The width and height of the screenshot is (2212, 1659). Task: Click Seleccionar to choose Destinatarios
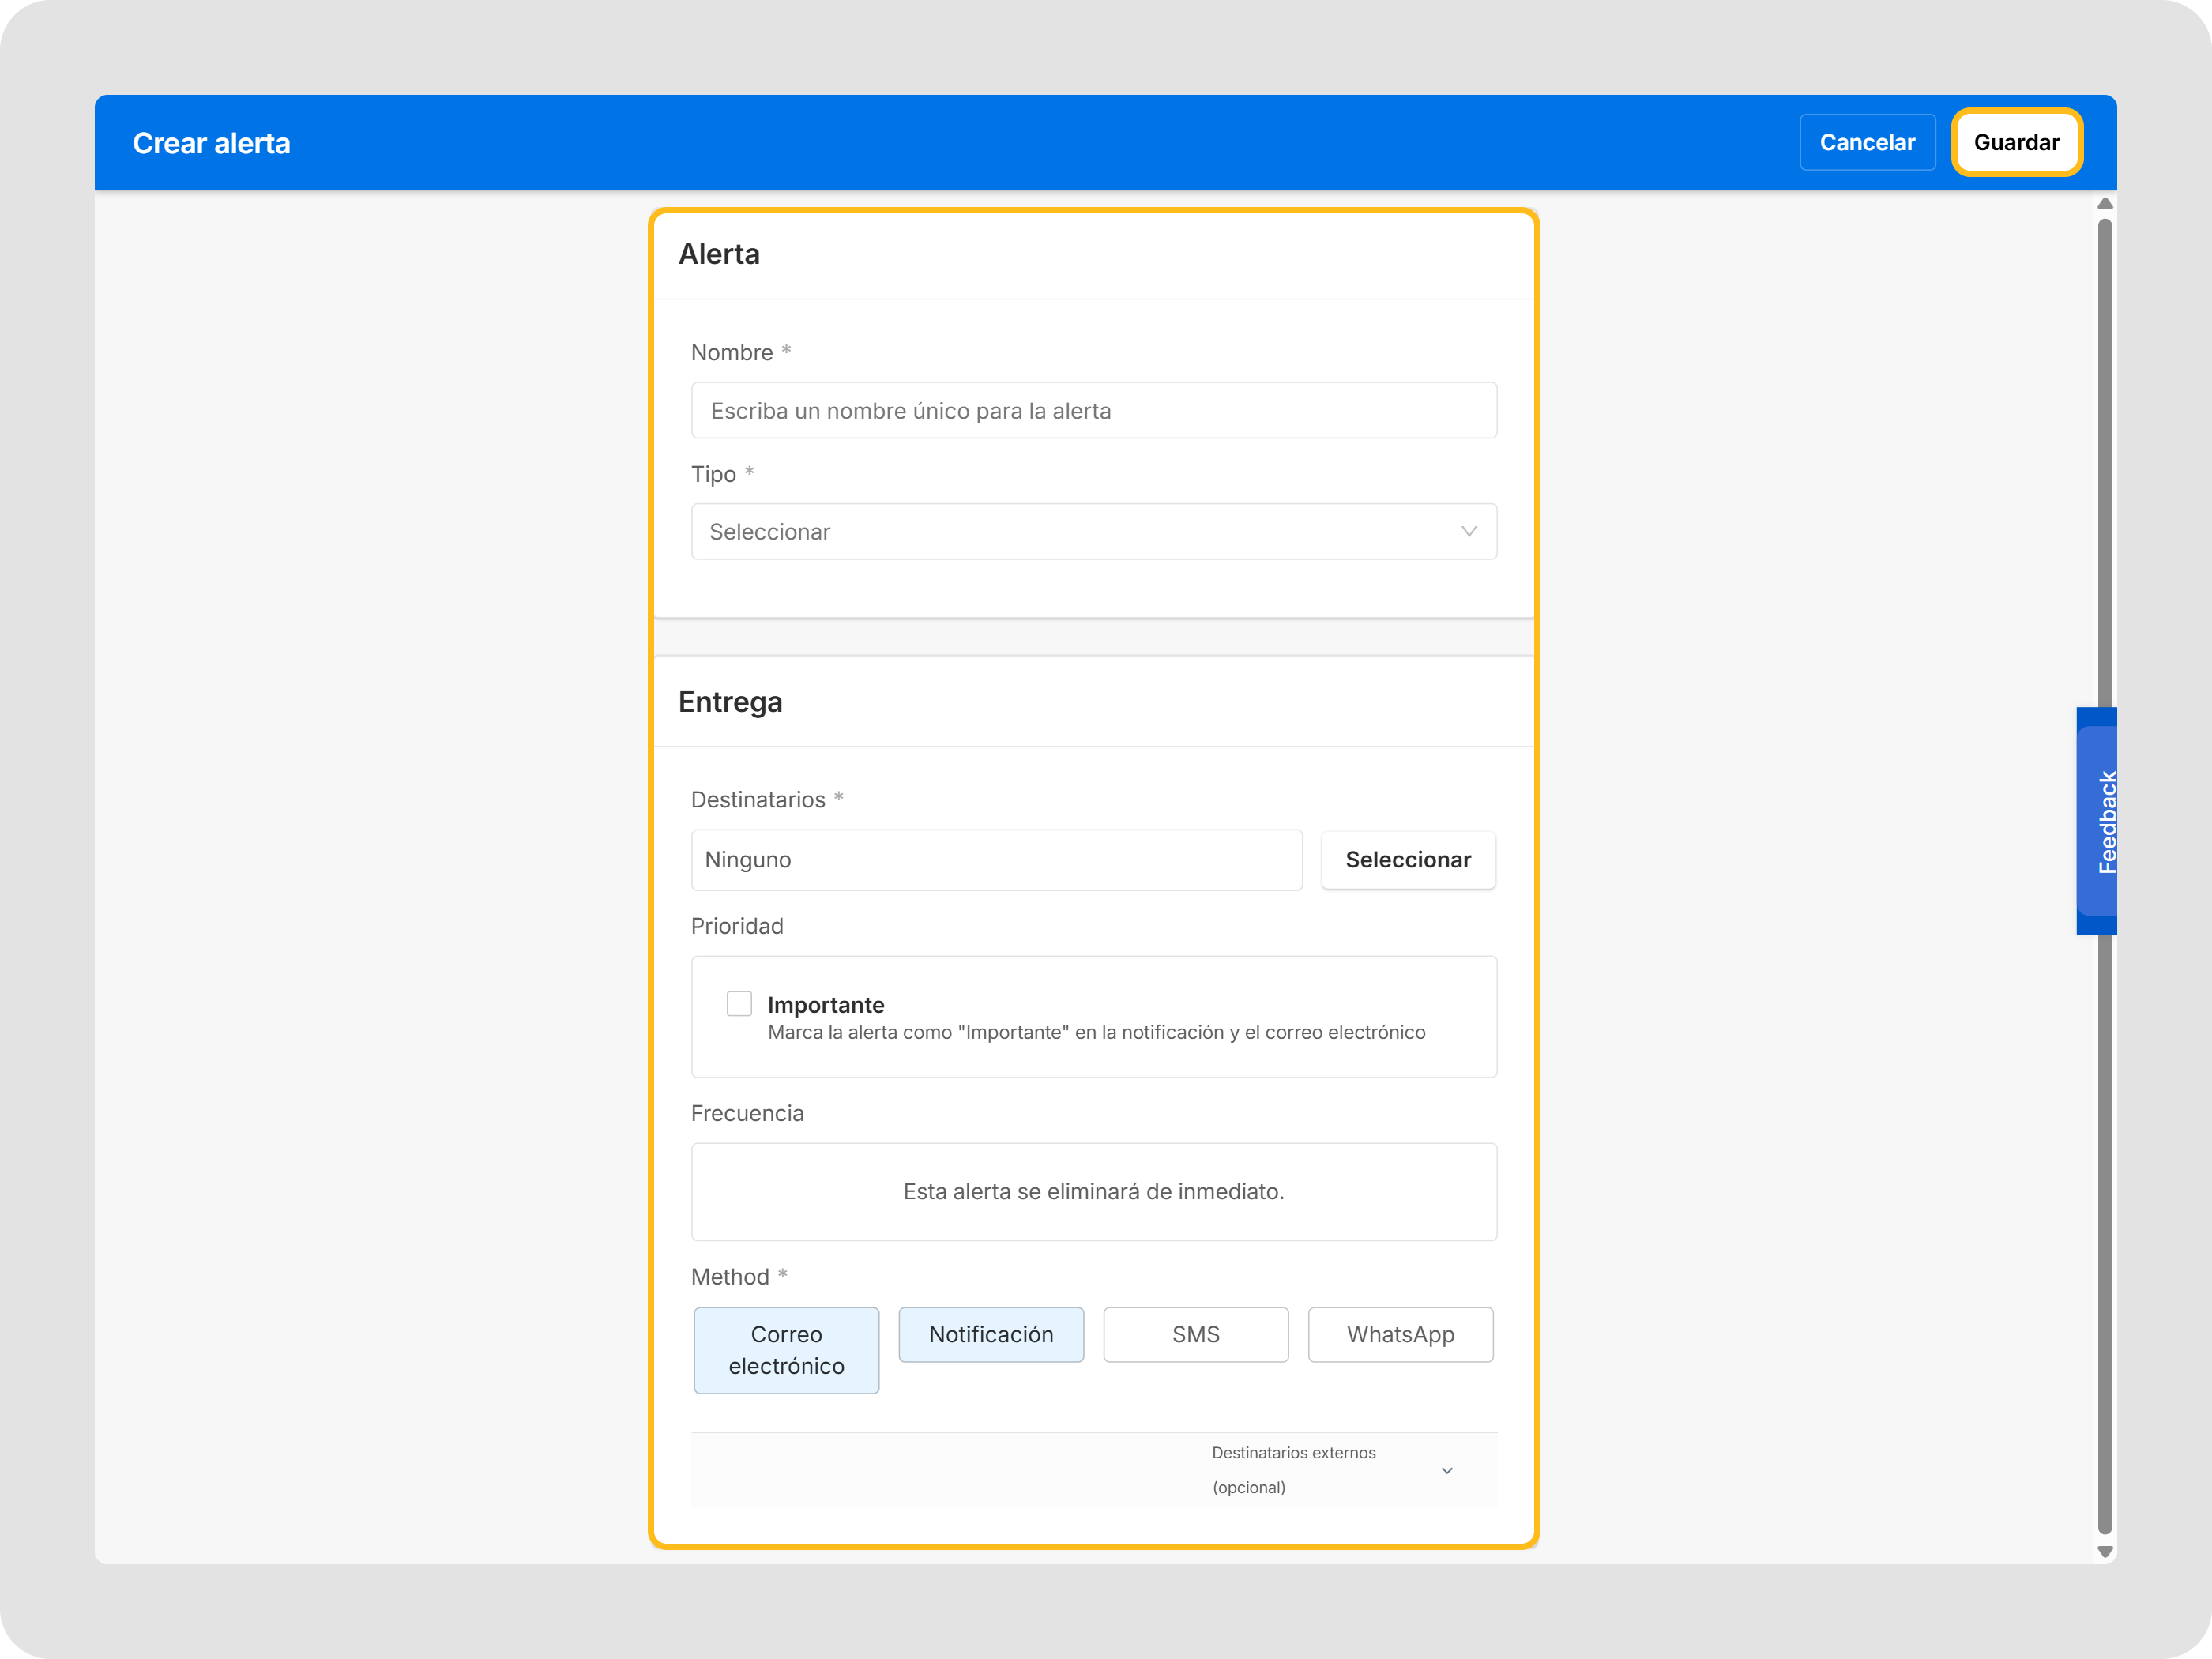point(1408,859)
